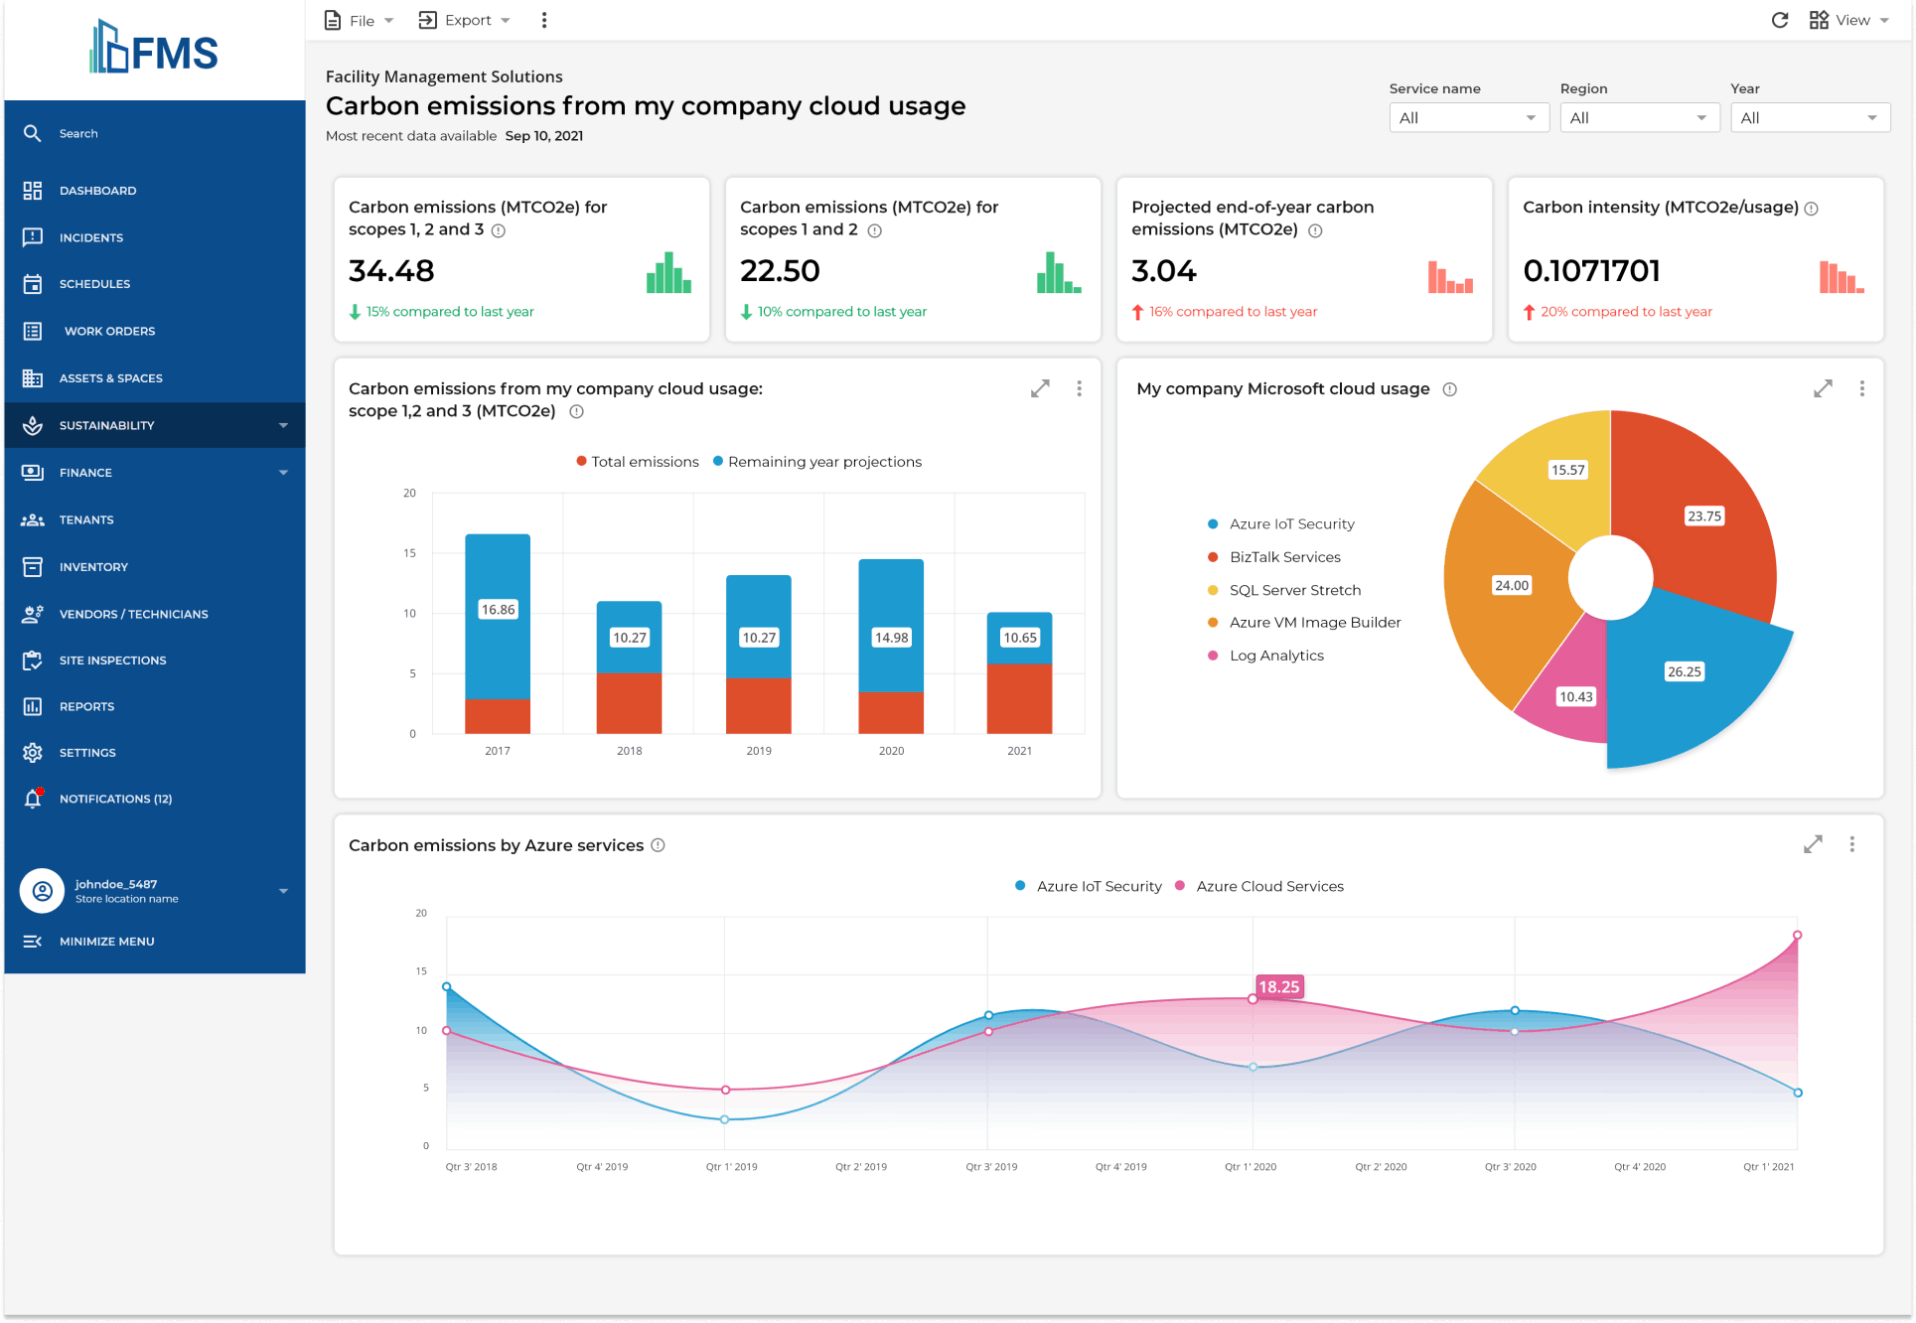Expand the Region filter dropdown

(x=1638, y=117)
